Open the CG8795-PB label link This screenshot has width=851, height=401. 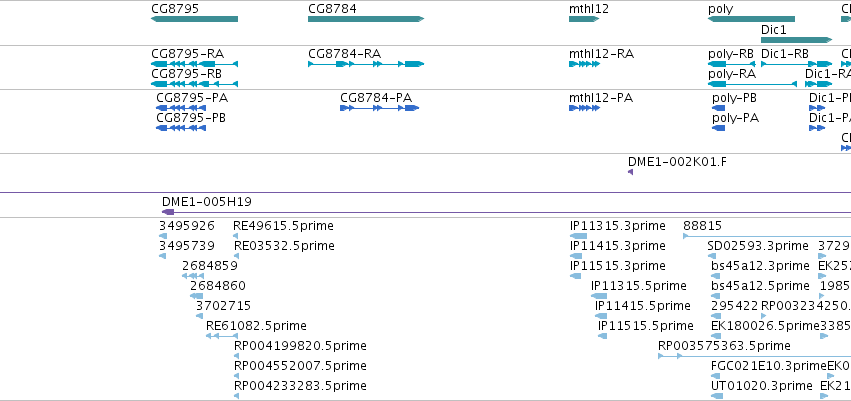click(x=191, y=118)
